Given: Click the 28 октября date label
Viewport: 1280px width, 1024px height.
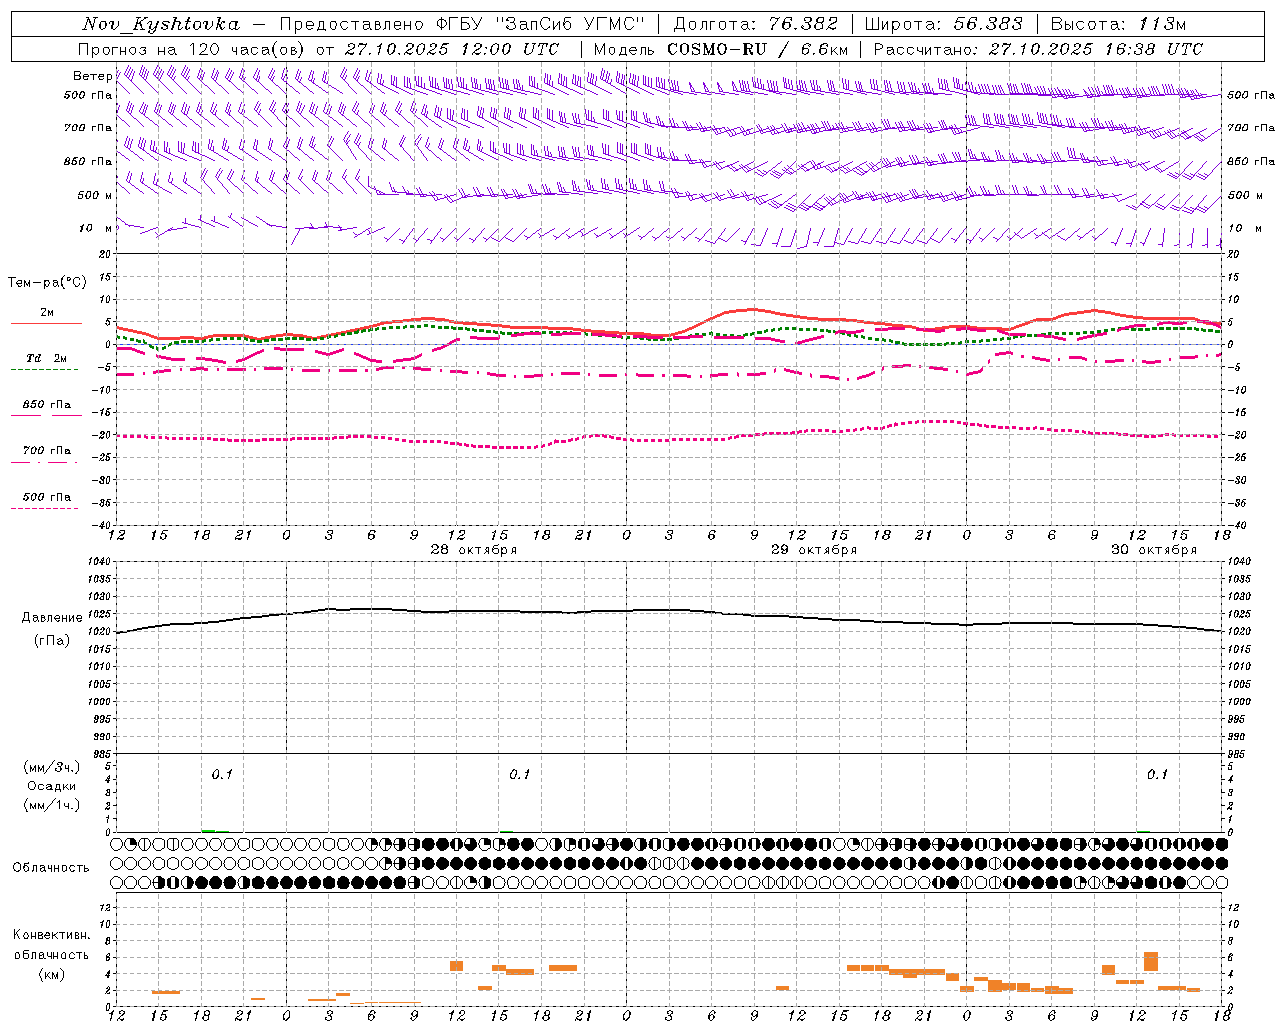Looking at the screenshot, I should [x=474, y=550].
